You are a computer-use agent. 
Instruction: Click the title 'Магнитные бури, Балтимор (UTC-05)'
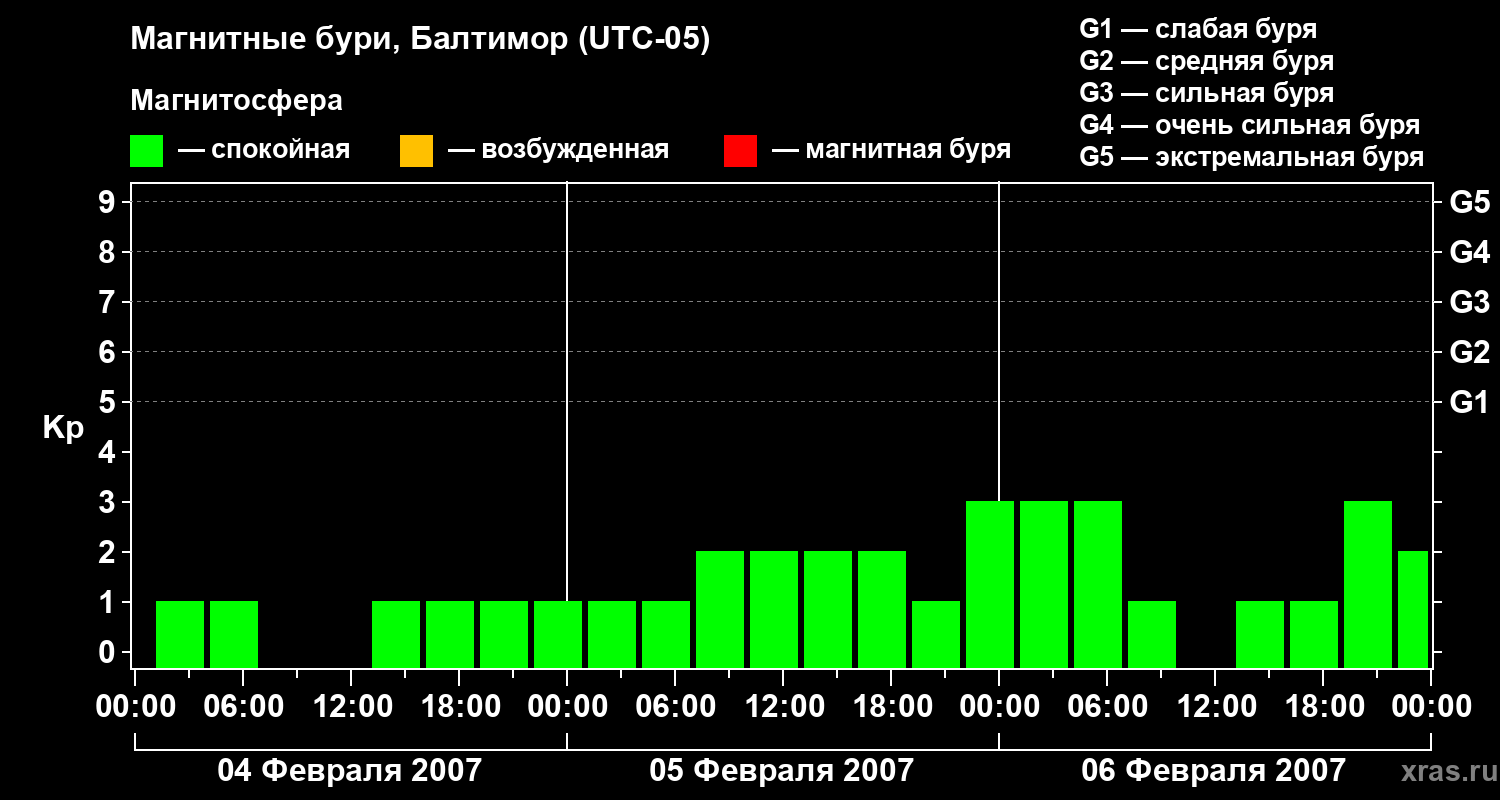point(420,40)
